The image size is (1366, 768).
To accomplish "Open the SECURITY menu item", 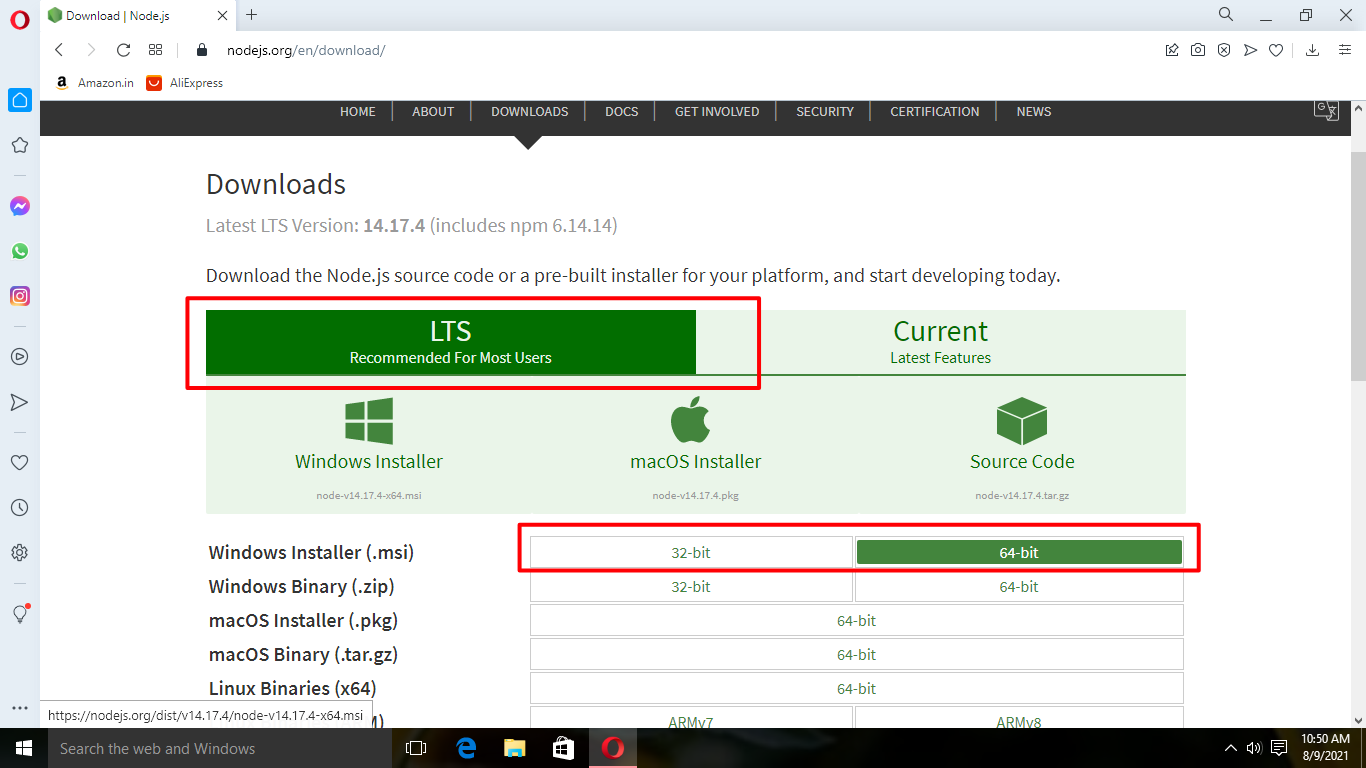I will pyautogui.click(x=825, y=112).
